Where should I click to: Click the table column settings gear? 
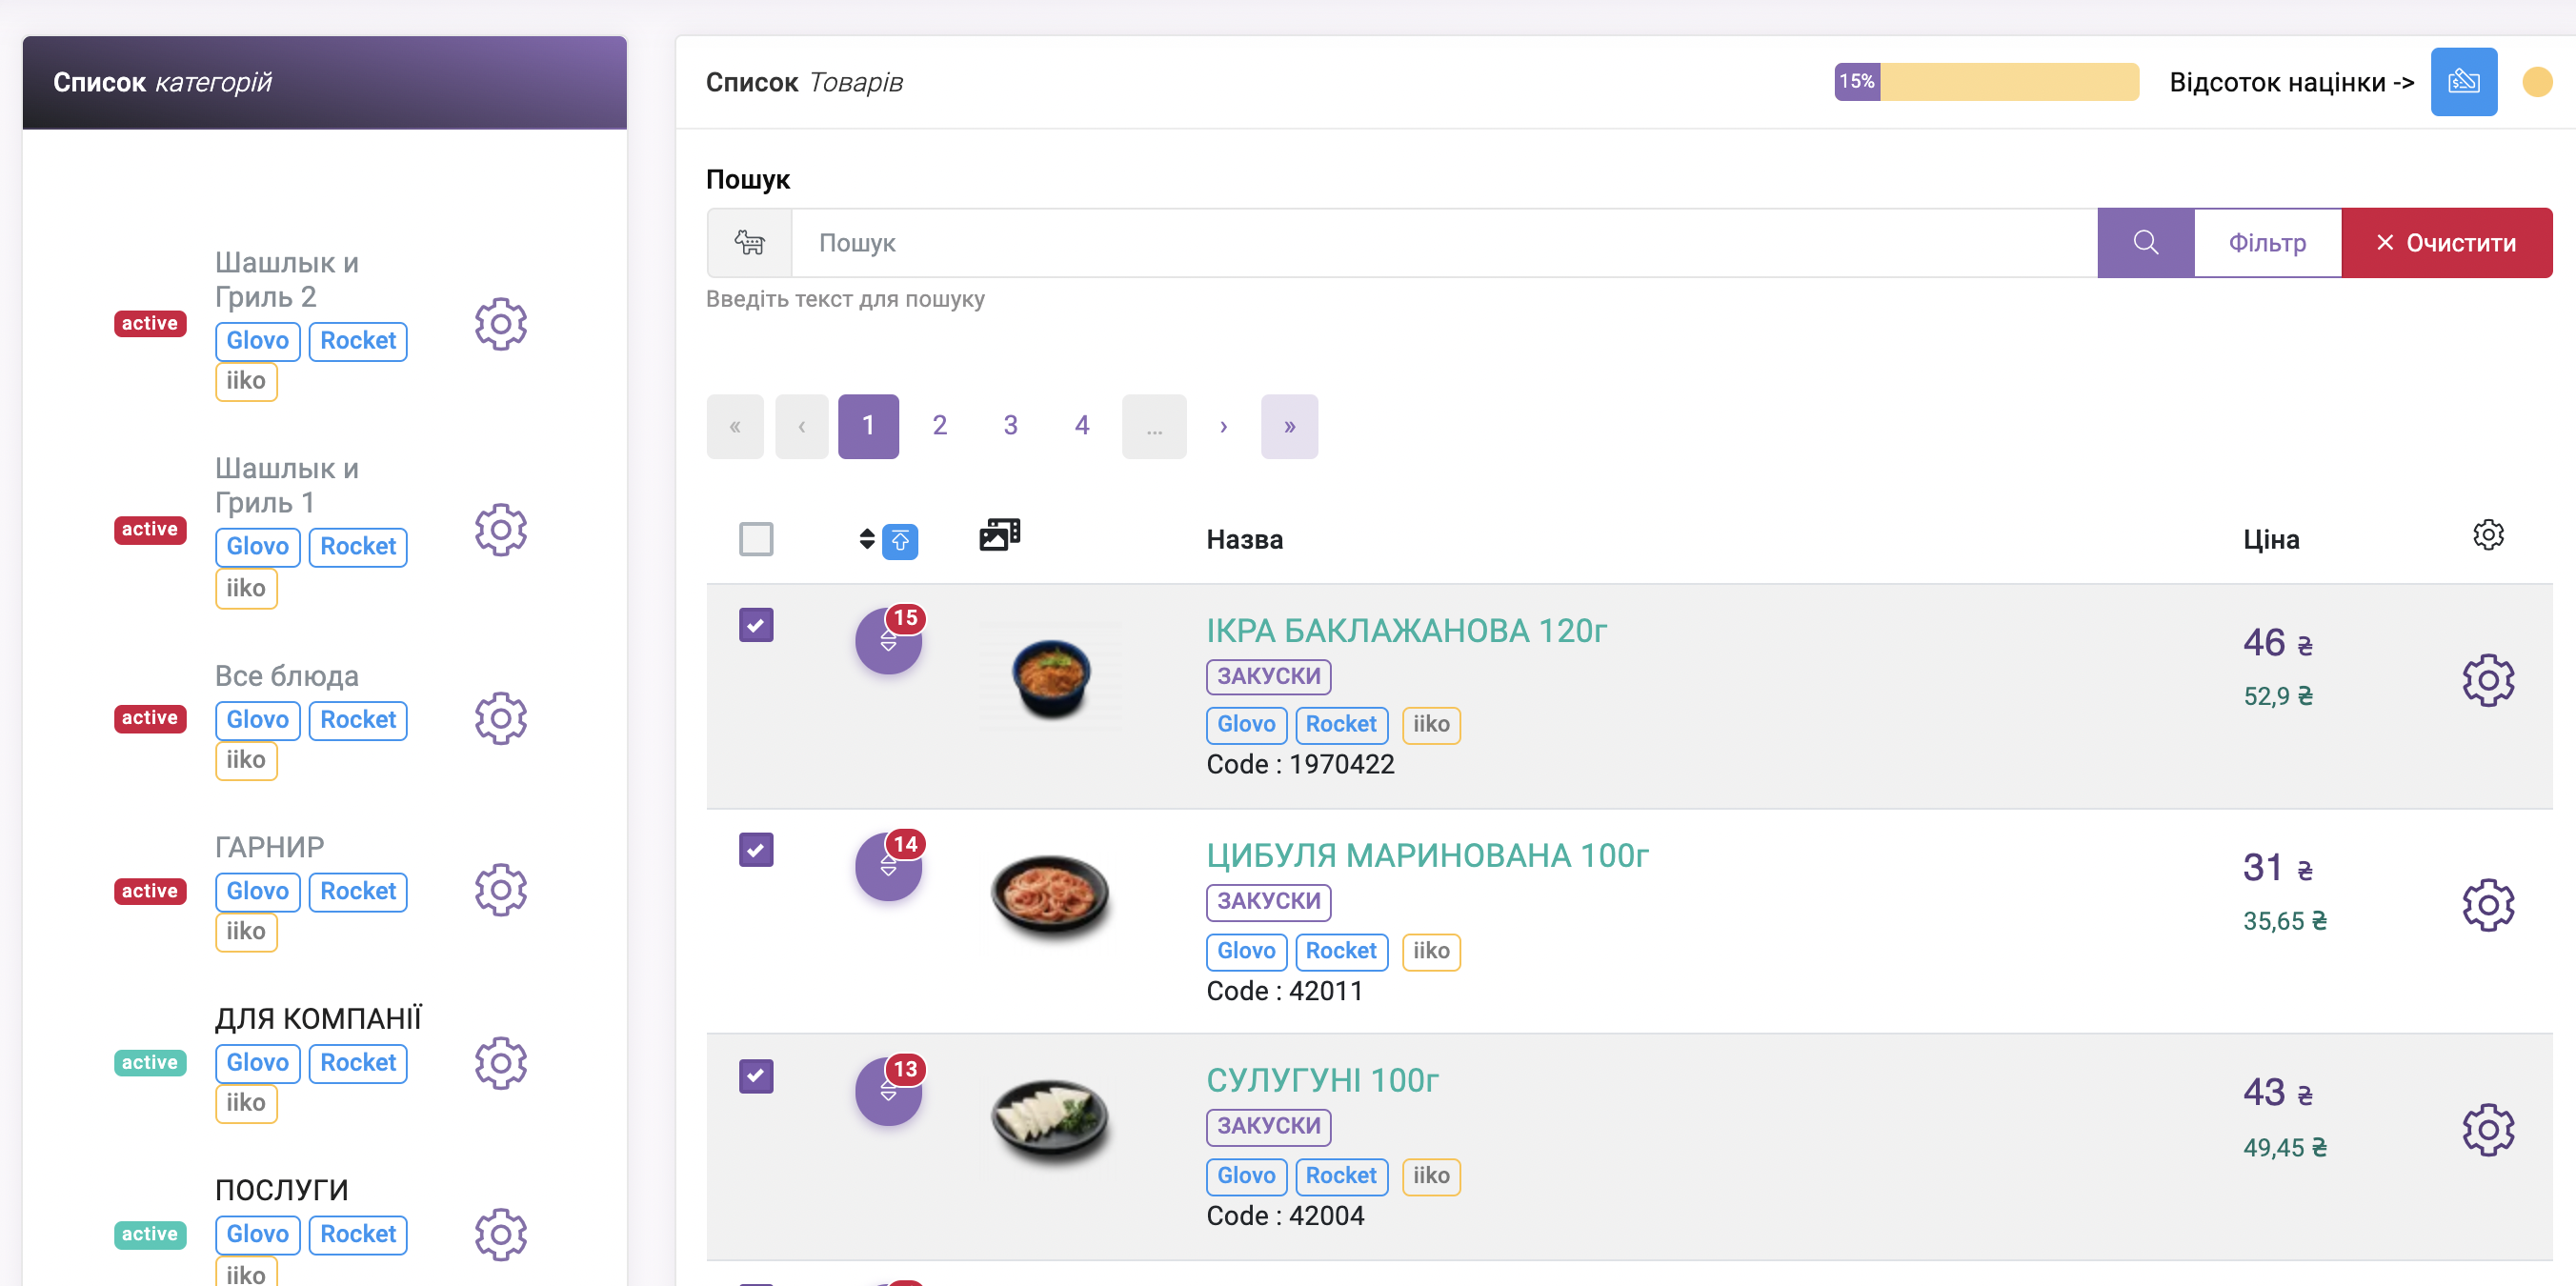pos(2488,535)
